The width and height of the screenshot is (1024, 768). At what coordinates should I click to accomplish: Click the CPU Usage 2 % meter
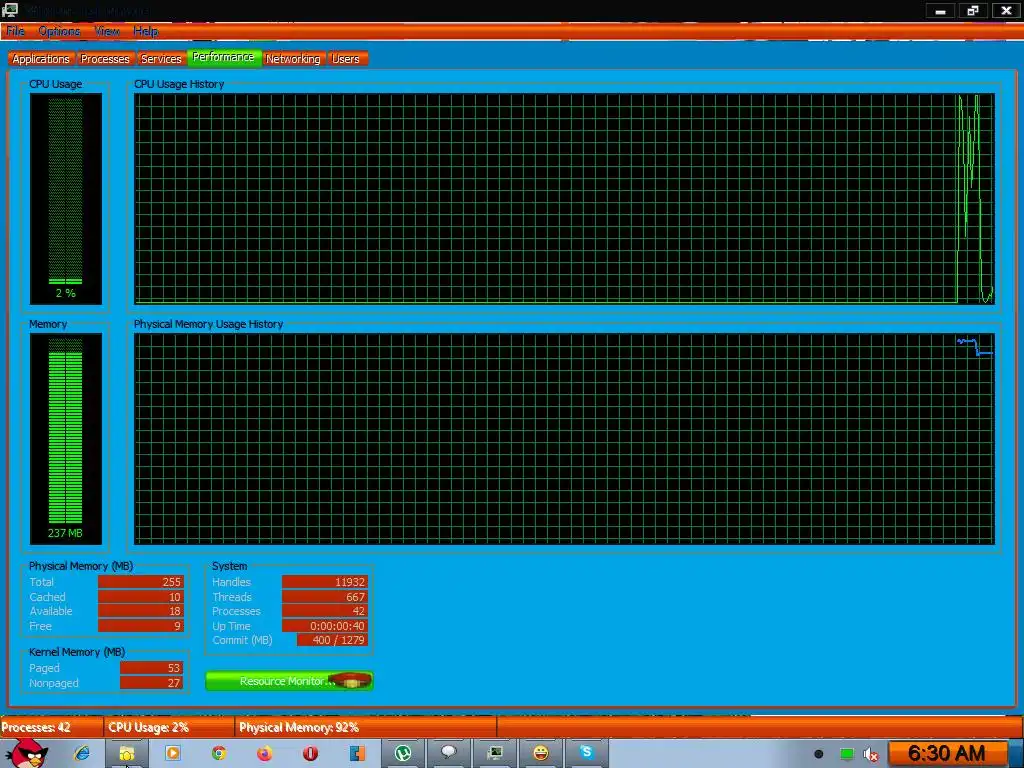(x=65, y=199)
